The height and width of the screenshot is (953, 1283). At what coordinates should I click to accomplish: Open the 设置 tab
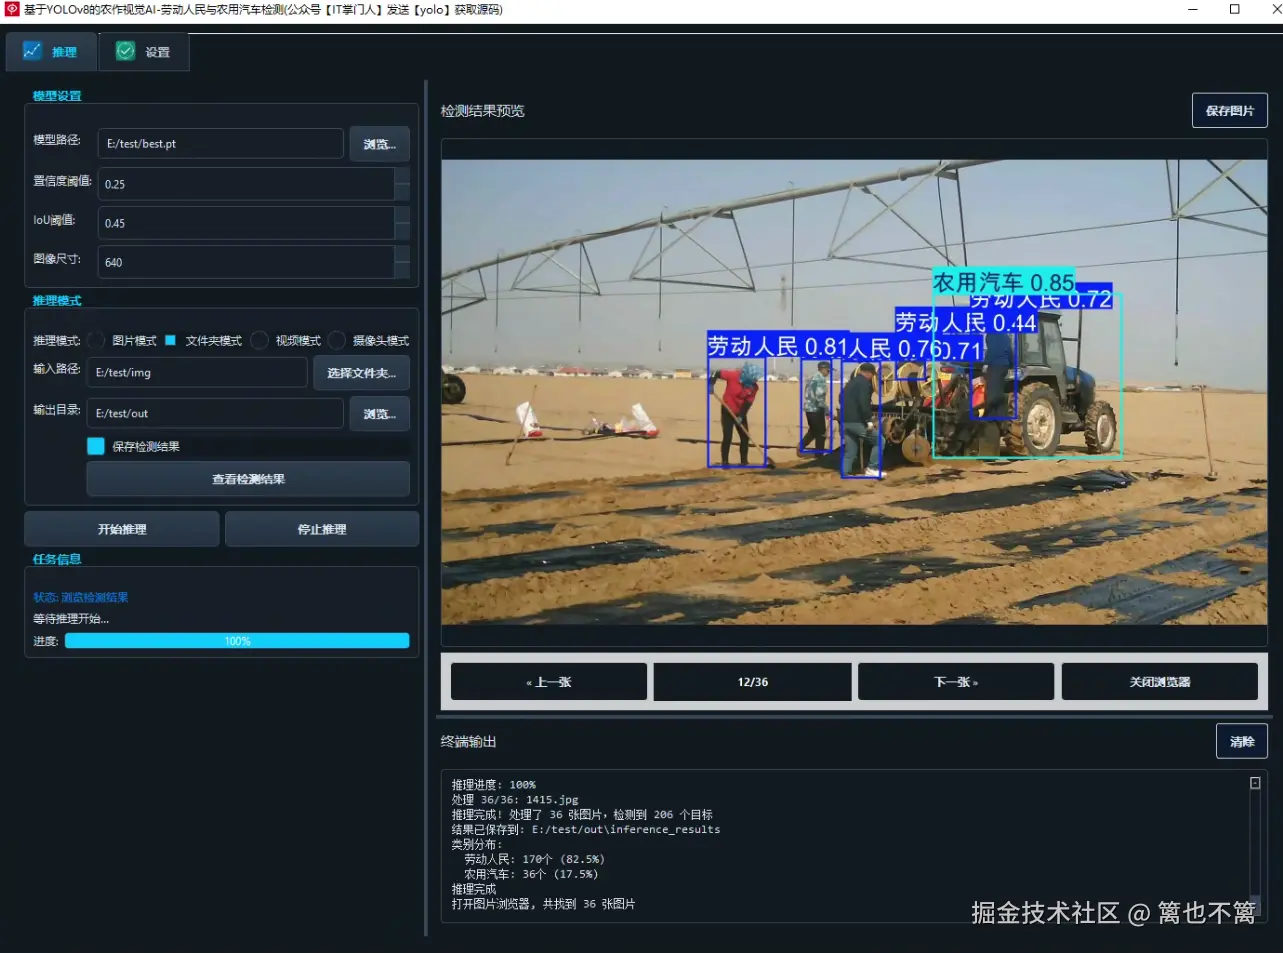click(144, 51)
